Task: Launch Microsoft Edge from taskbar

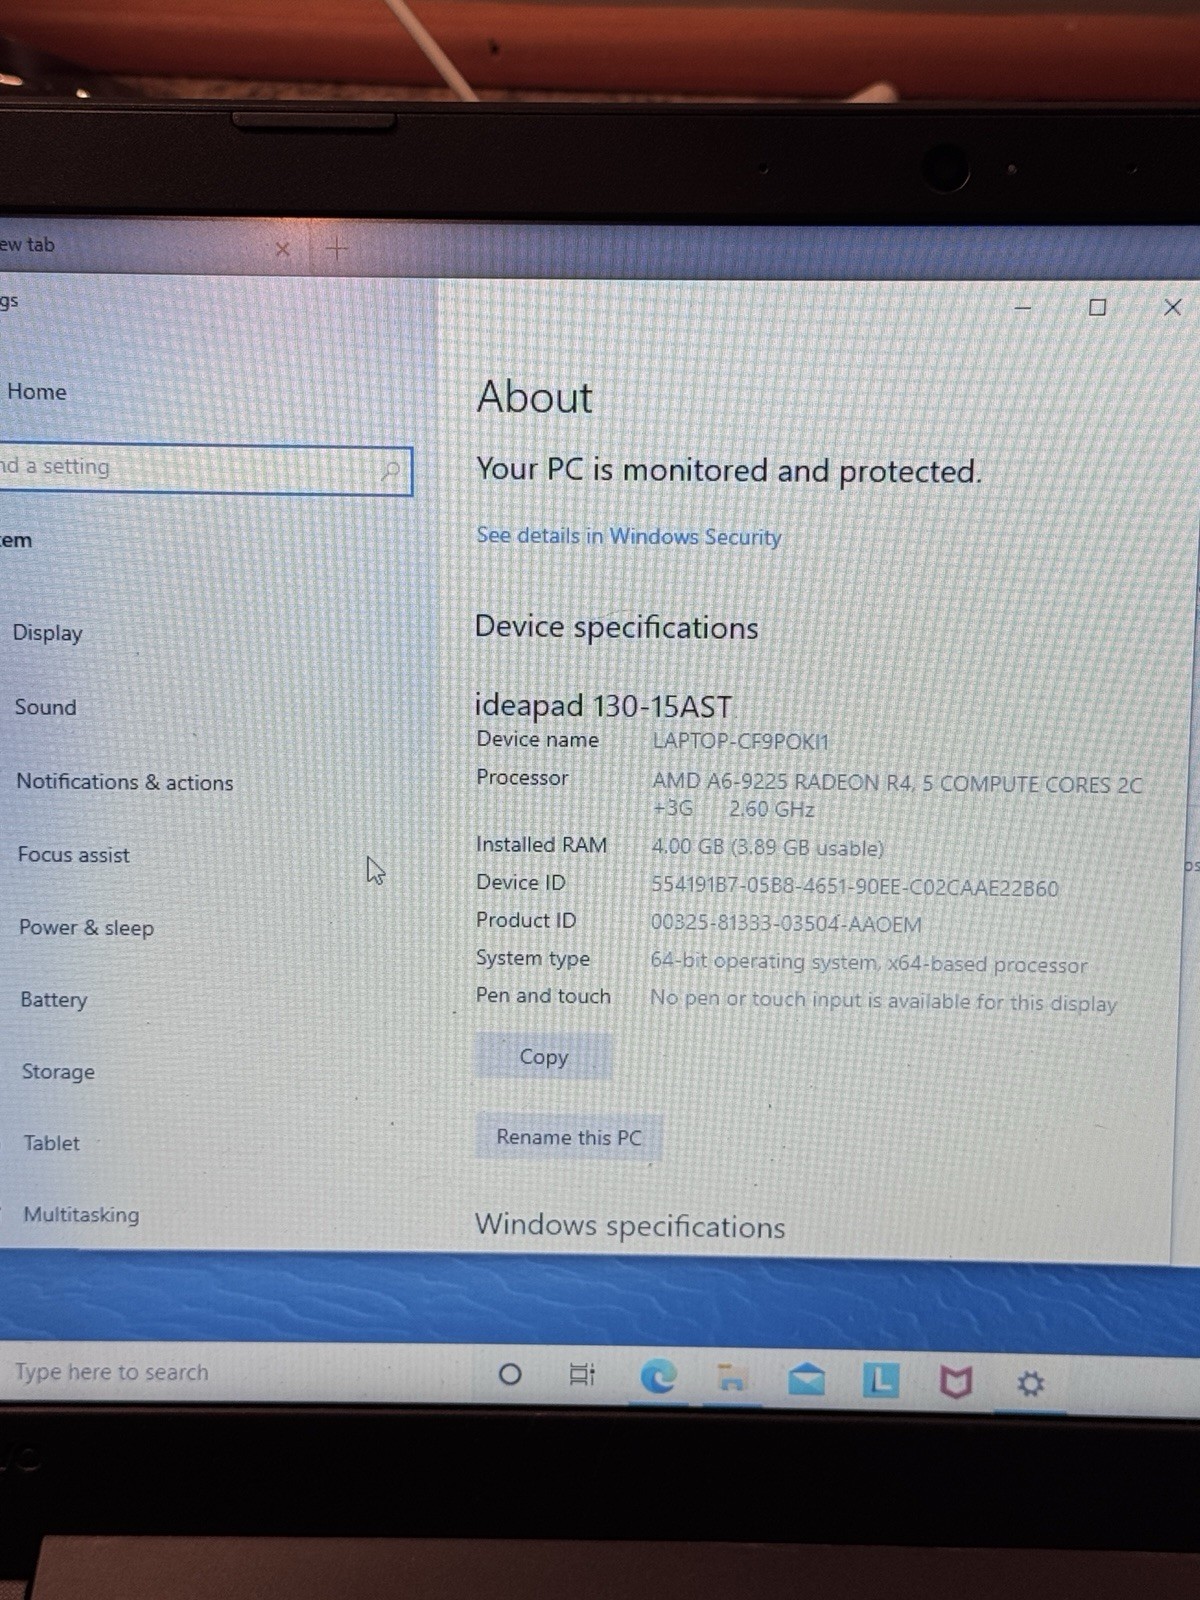Action: coord(657,1377)
